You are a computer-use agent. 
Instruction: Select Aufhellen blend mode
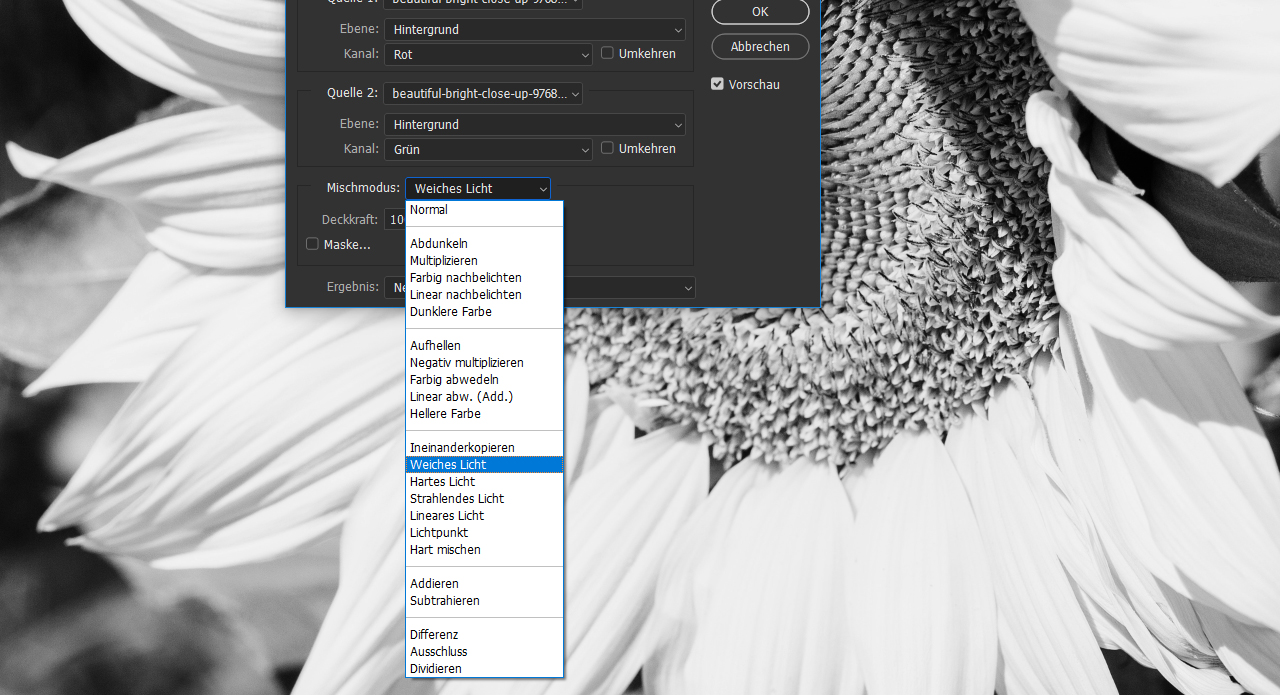point(484,346)
